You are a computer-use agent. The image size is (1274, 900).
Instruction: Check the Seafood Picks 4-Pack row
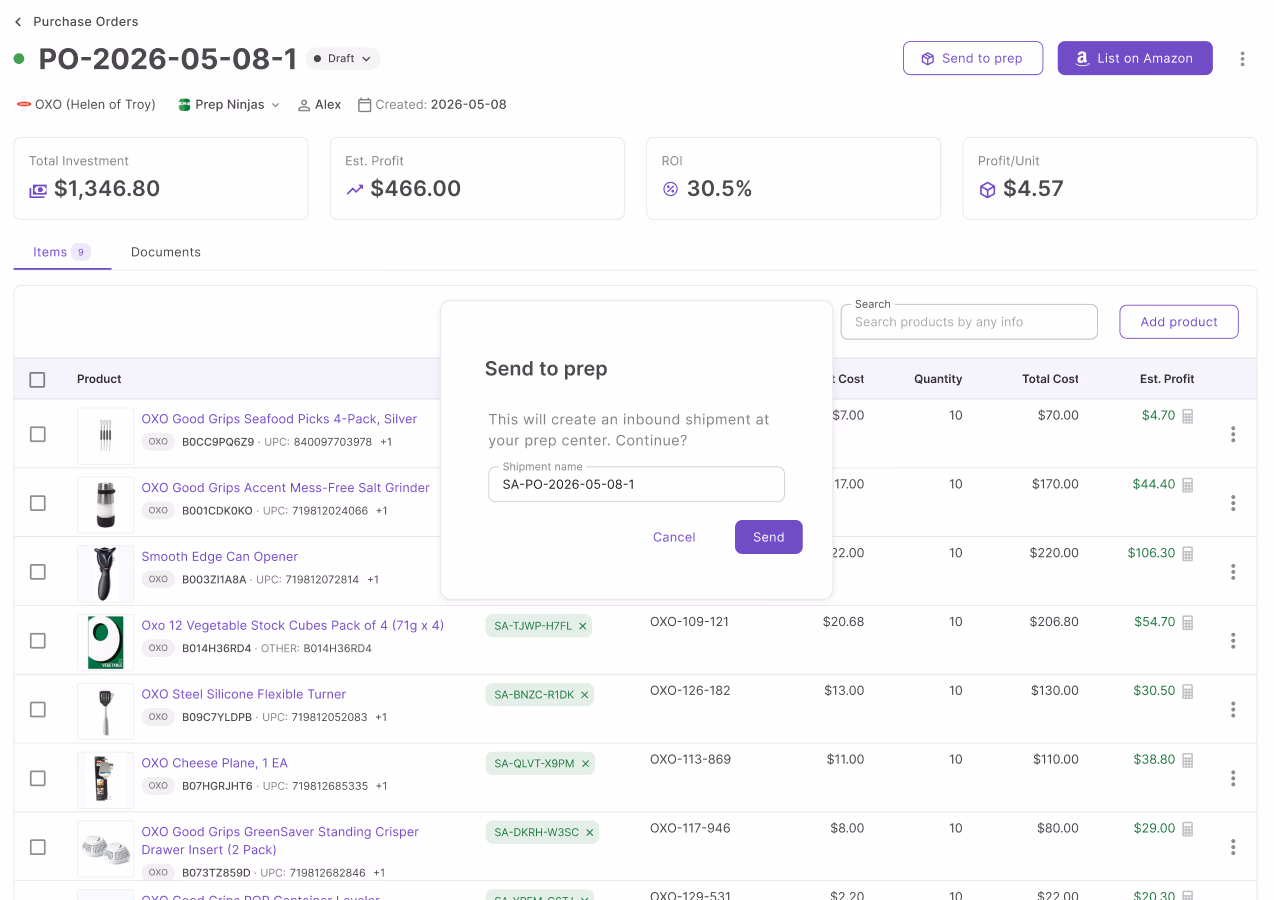coord(37,435)
